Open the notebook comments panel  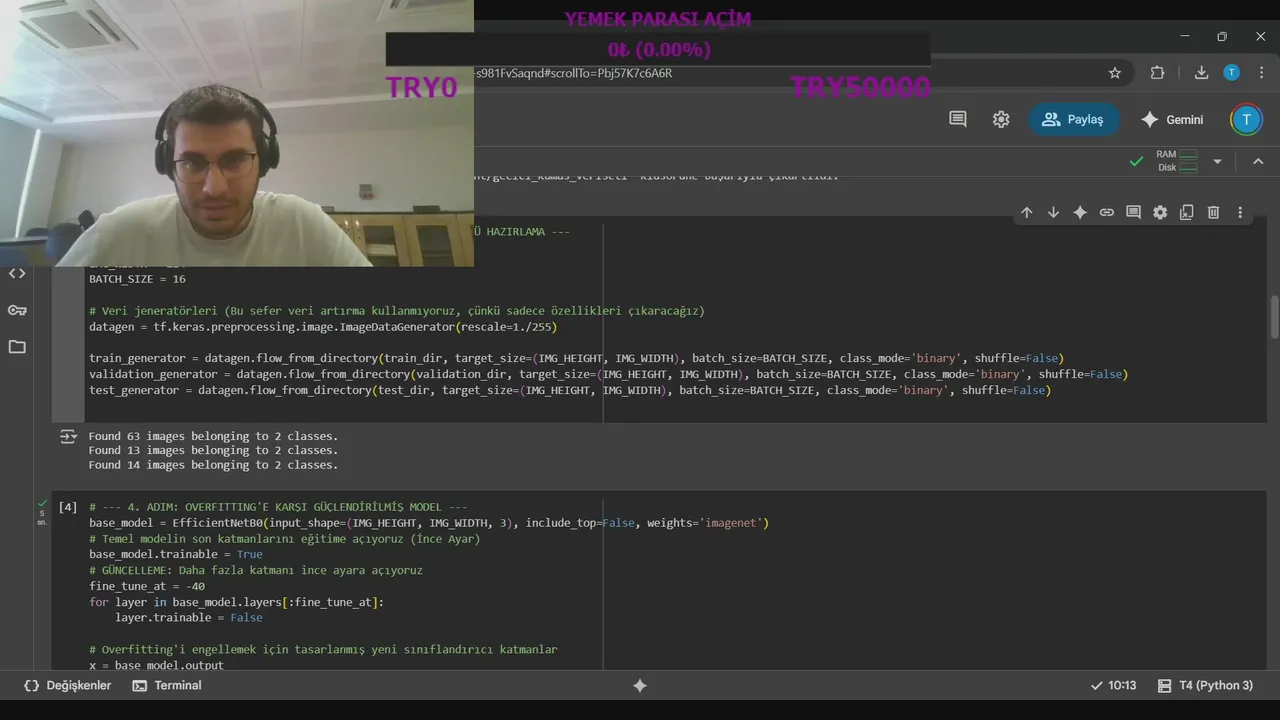(x=958, y=119)
